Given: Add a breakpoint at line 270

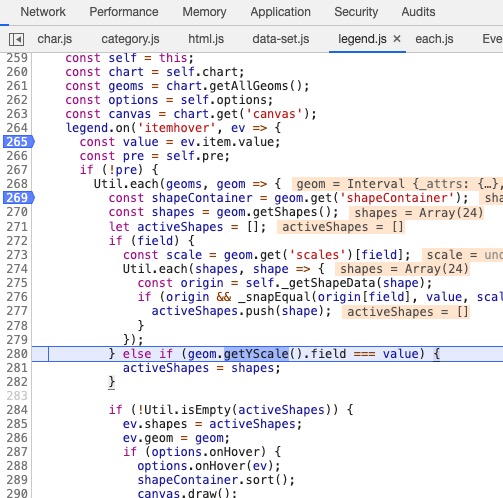Looking at the screenshot, I should pyautogui.click(x=17, y=212).
